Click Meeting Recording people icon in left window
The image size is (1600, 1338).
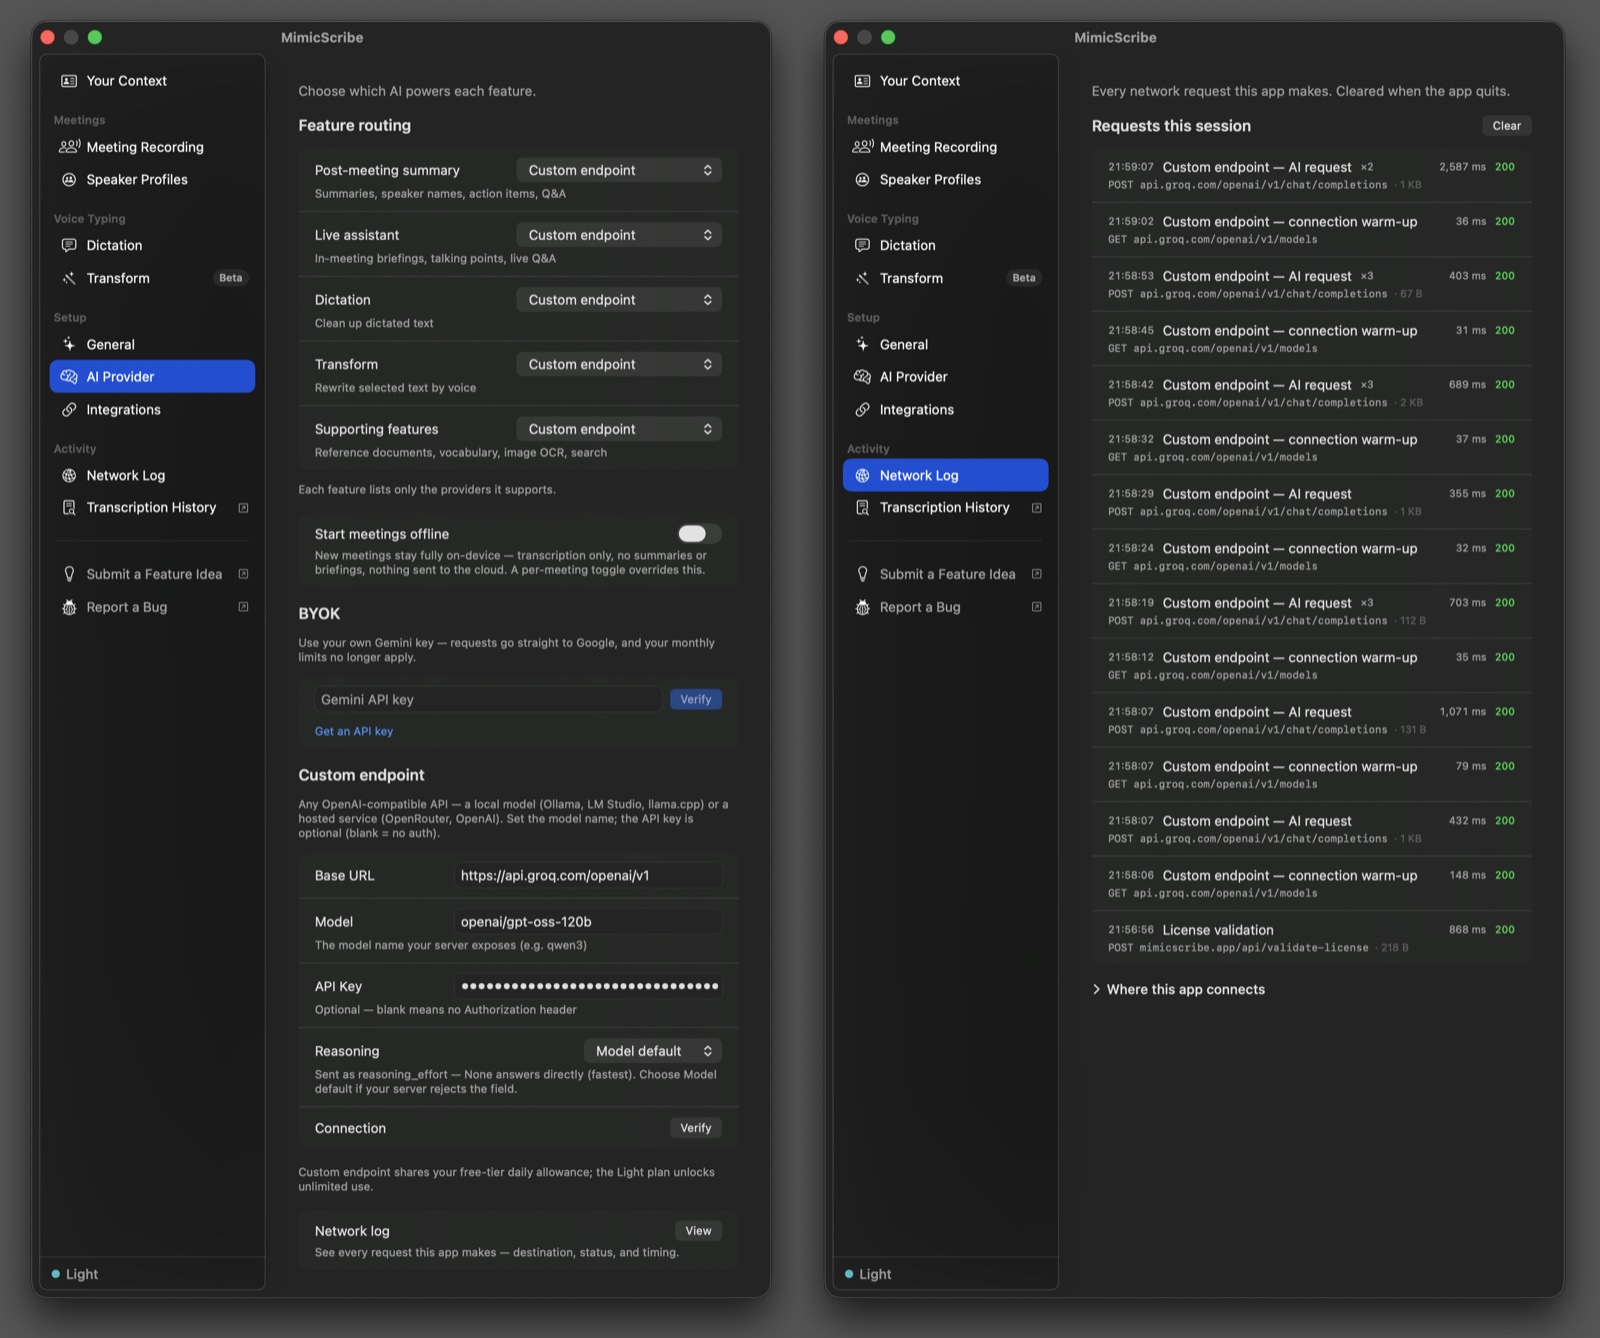(69, 147)
